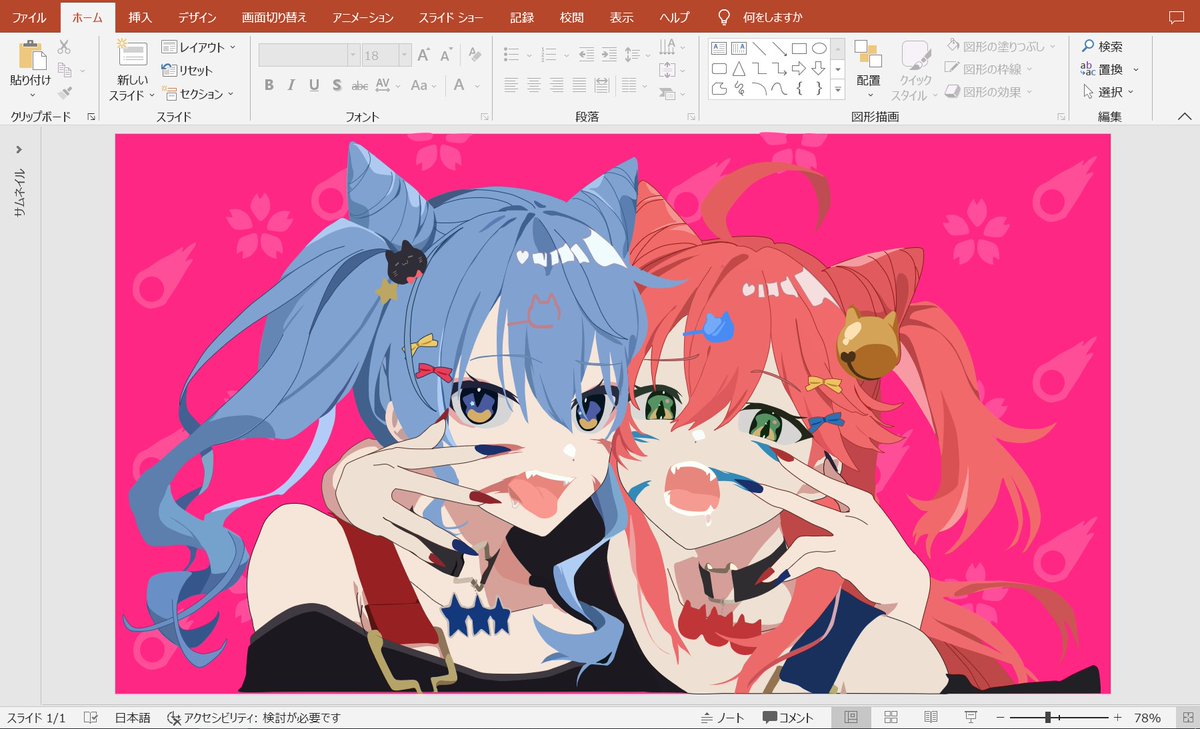Toggle italic formatting
The width and height of the screenshot is (1200, 729).
pos(291,85)
